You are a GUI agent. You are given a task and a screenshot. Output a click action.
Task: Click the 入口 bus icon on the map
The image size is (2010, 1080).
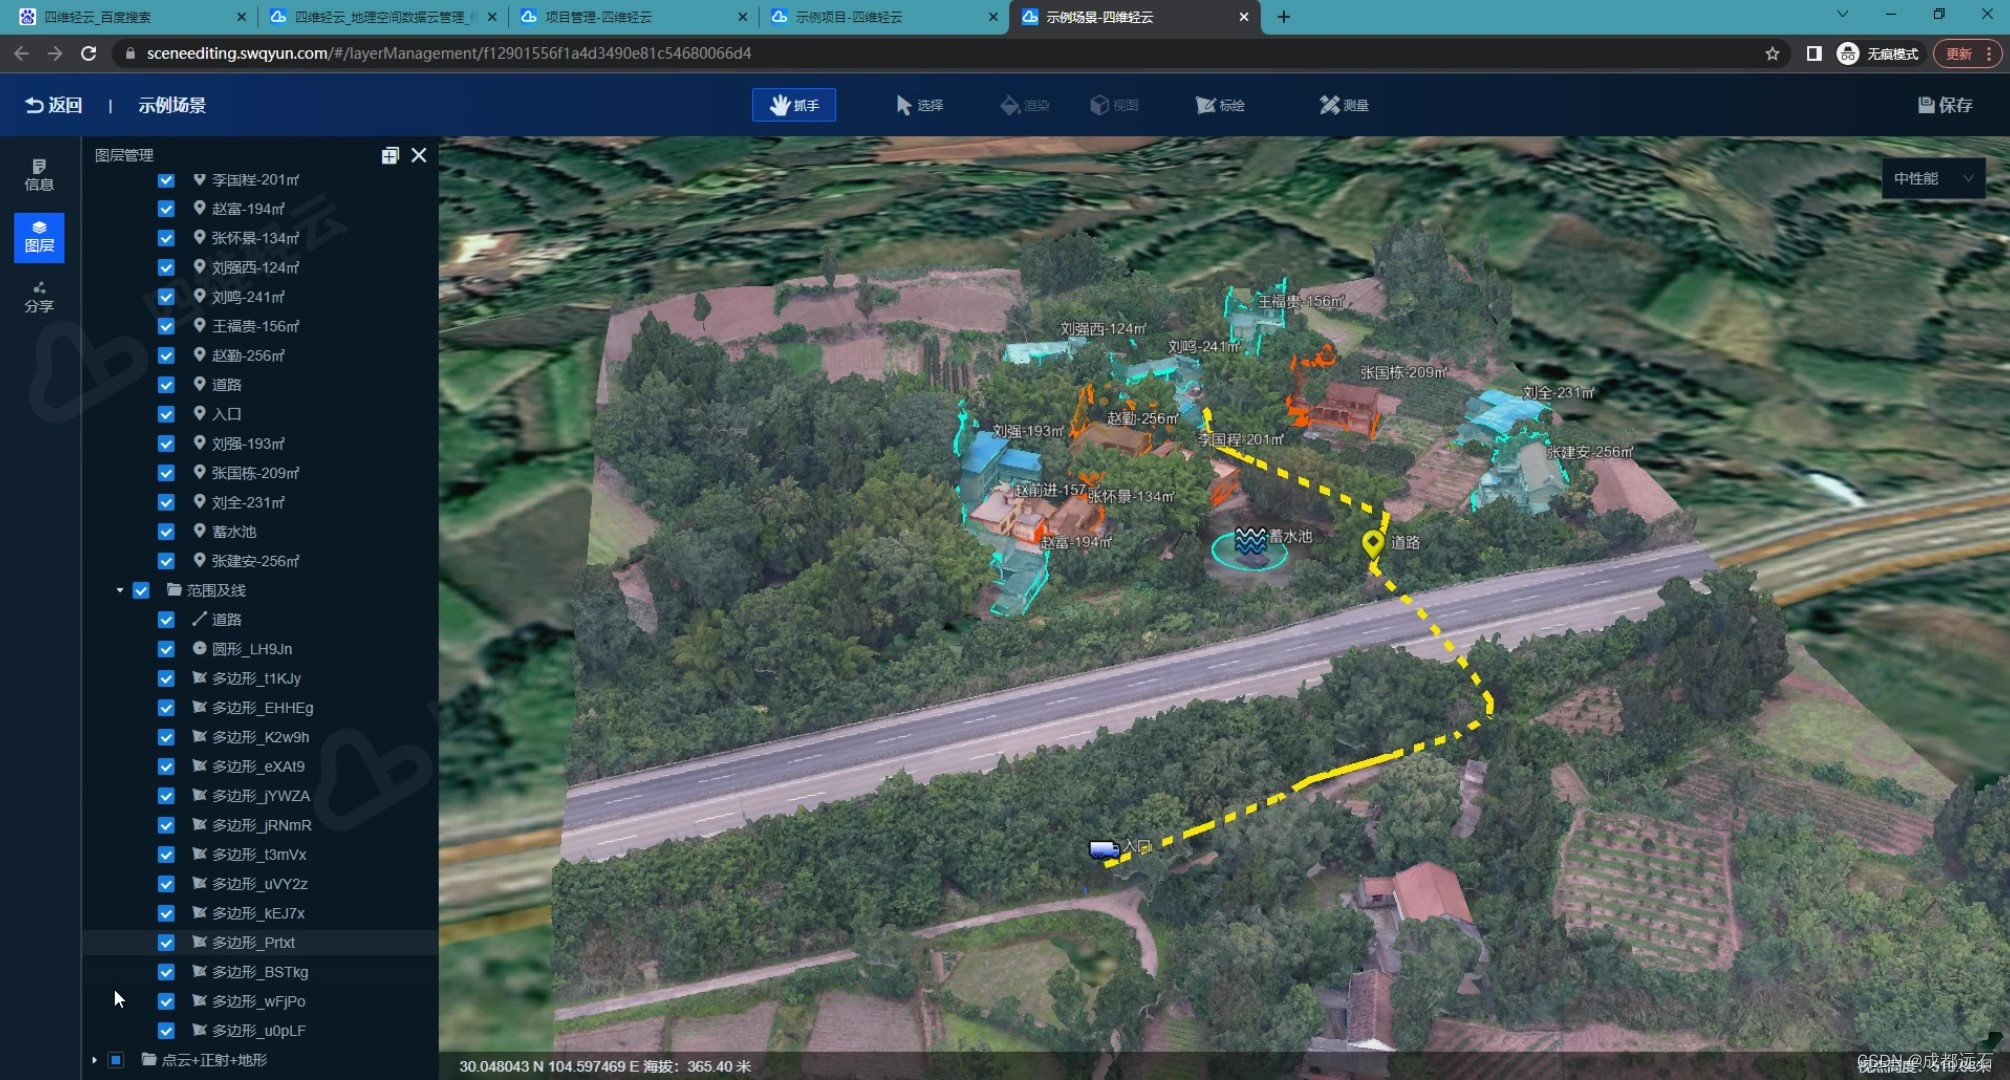1103,849
